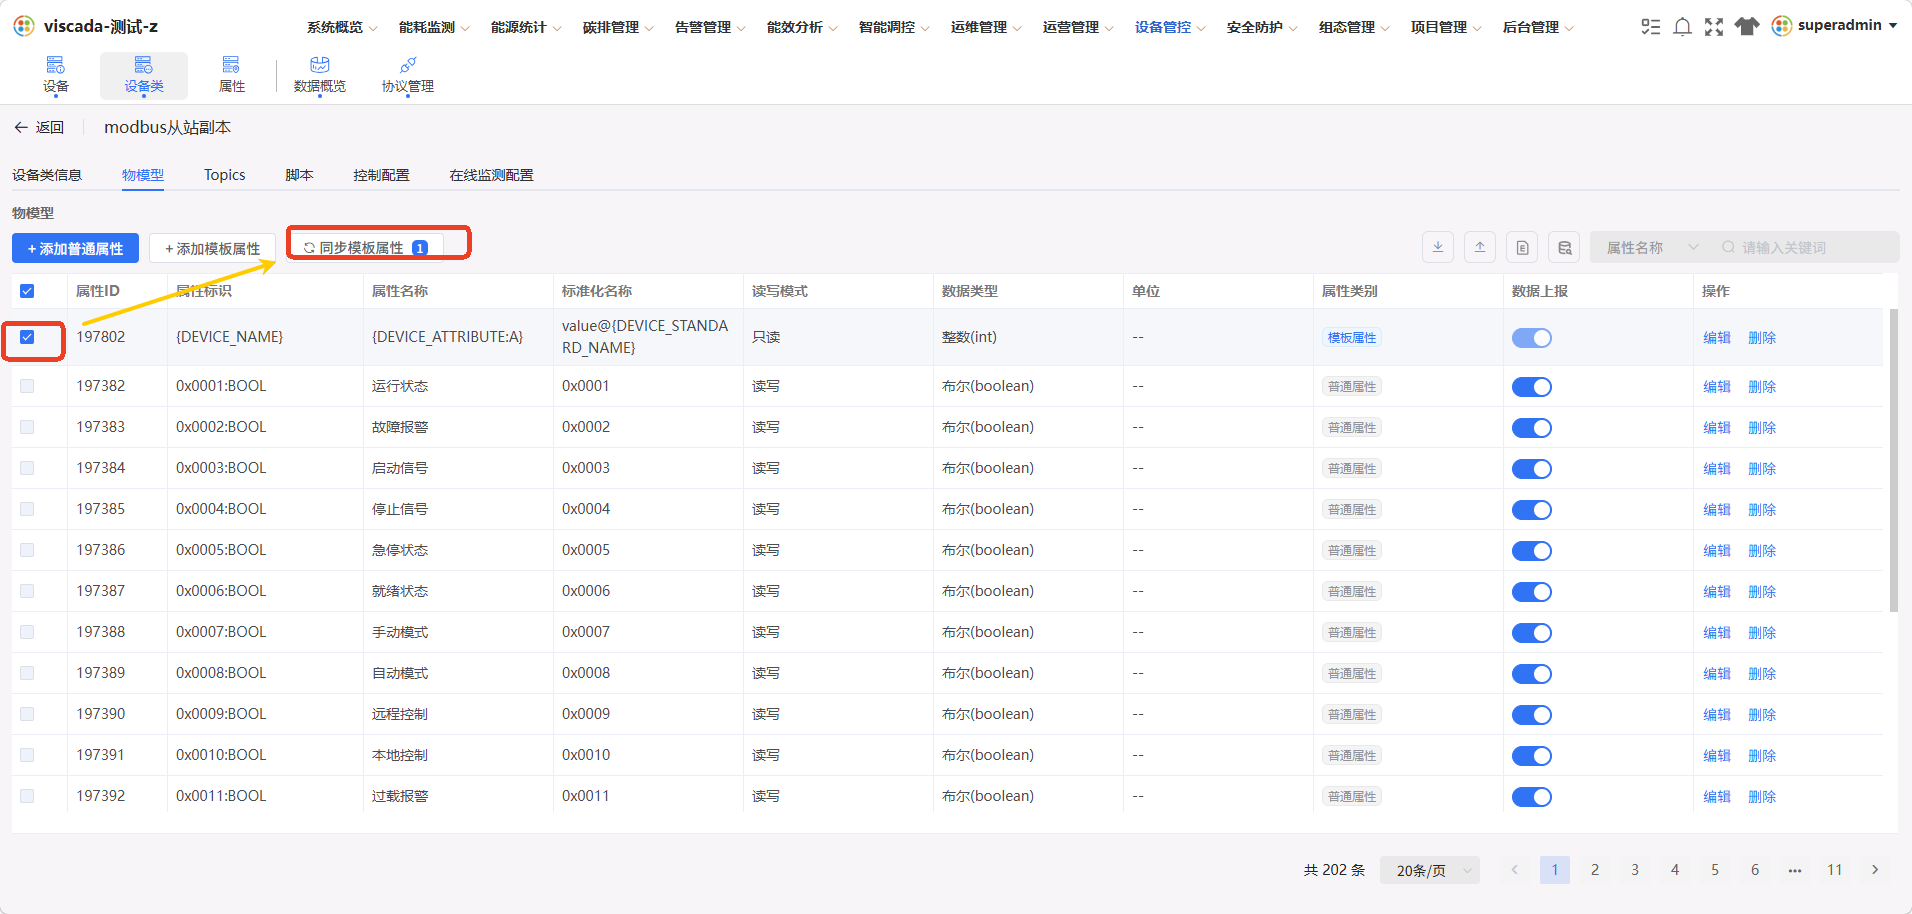Image resolution: width=1912 pixels, height=914 pixels.
Task: Open the 20条/页 page size dropdown
Action: point(1430,870)
